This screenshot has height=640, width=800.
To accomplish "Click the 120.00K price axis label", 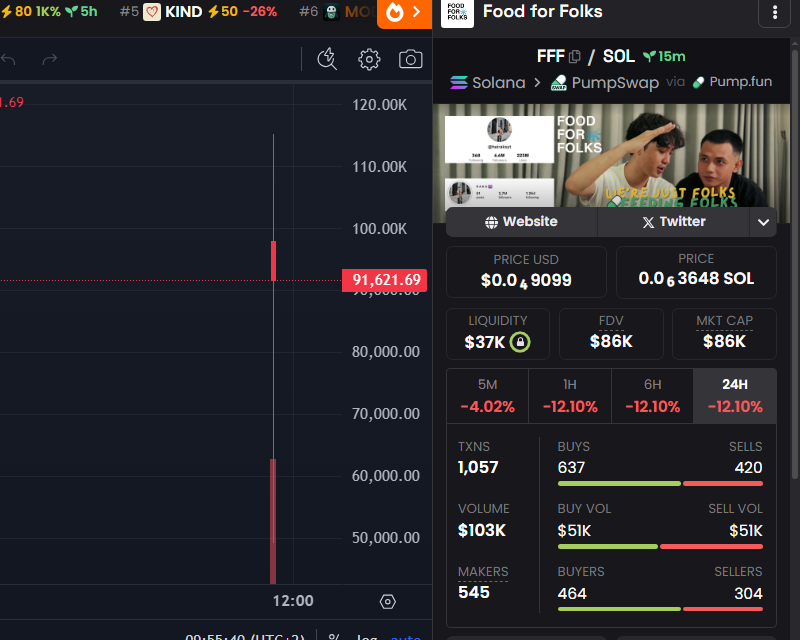I will pos(379,105).
